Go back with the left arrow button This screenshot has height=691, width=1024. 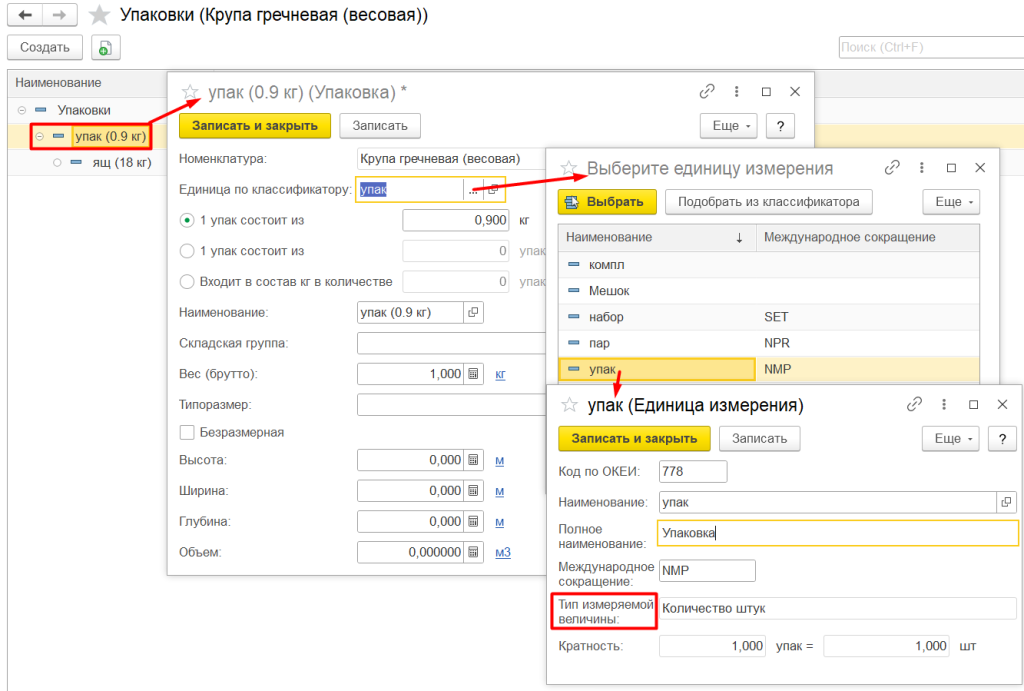(25, 14)
